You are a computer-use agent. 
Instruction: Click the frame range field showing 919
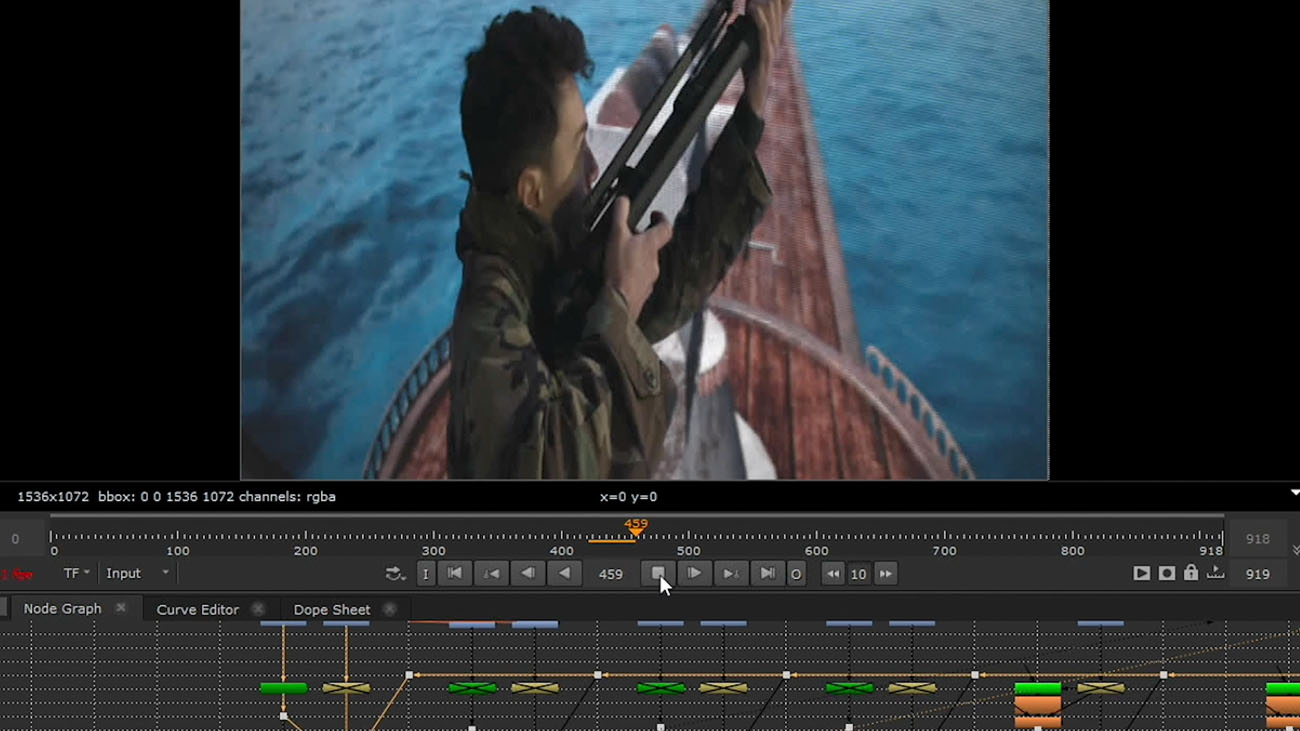(x=1257, y=574)
